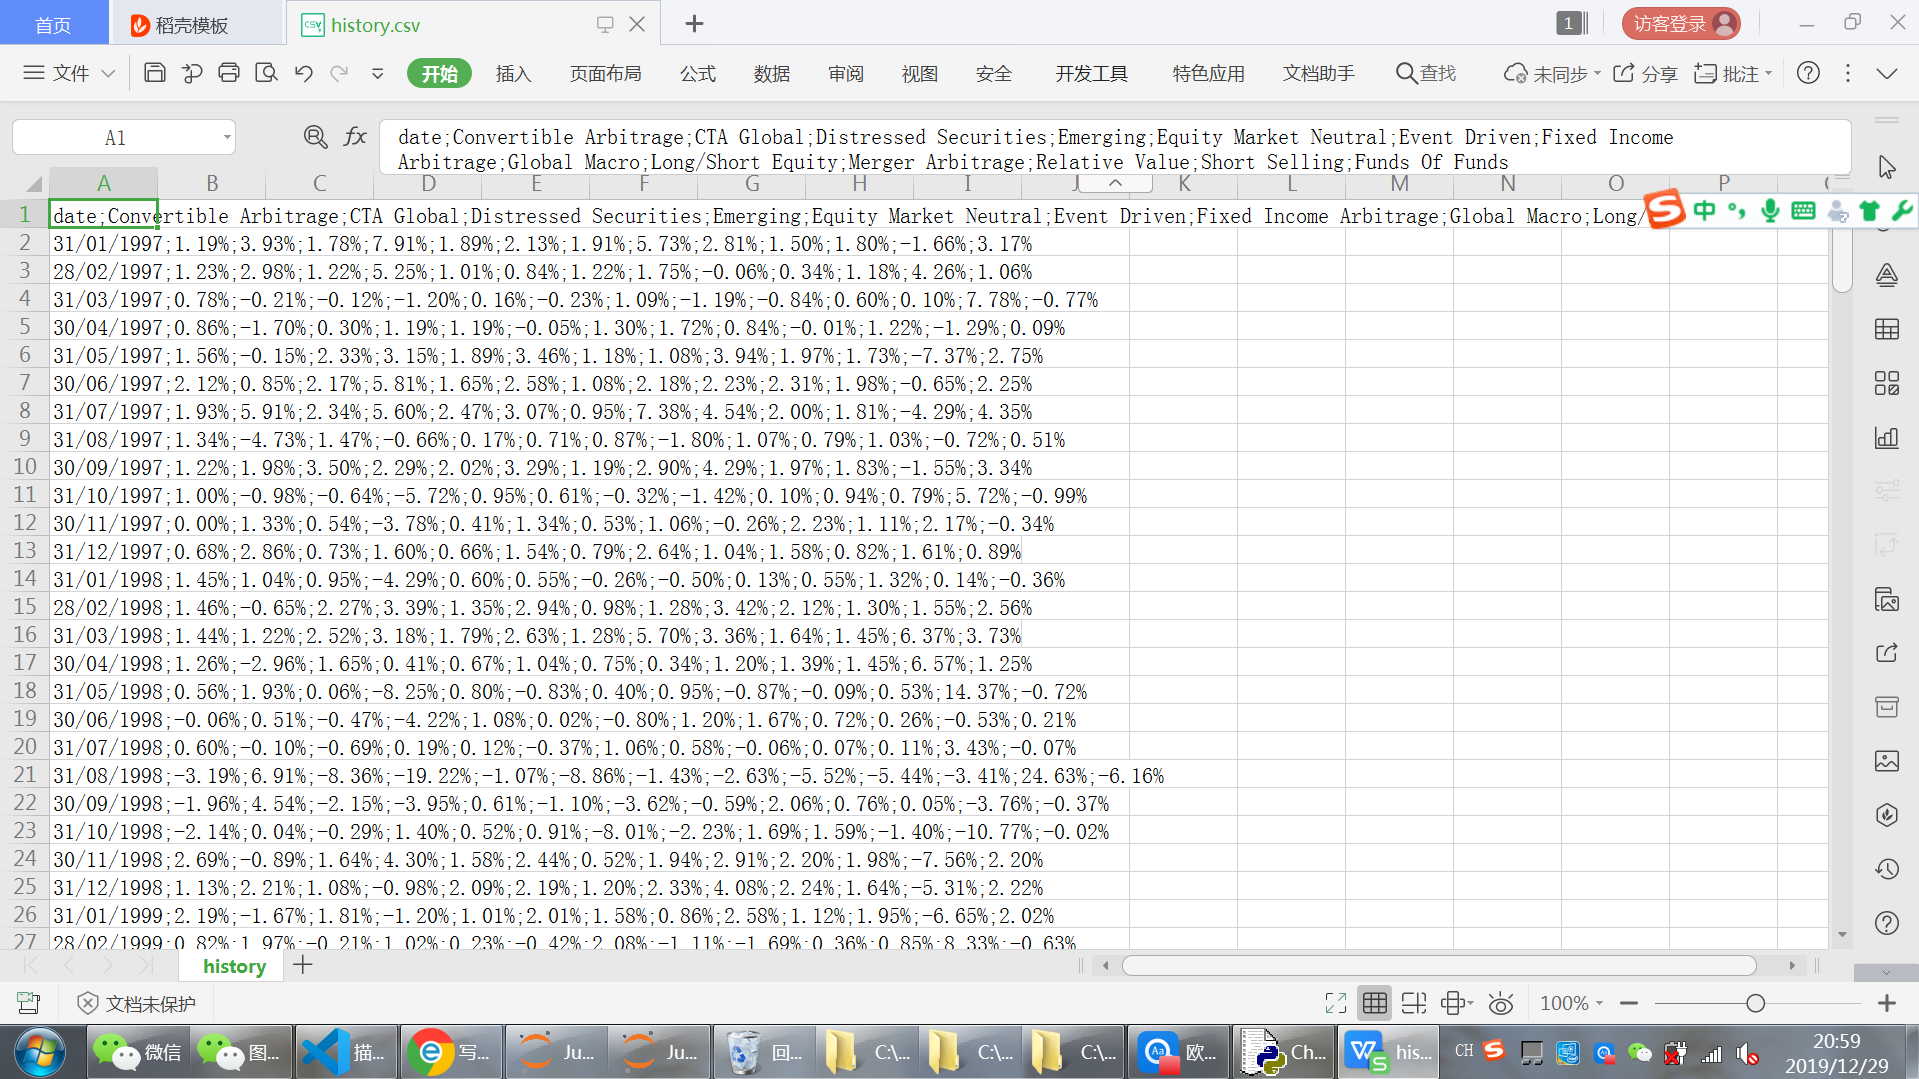Switch to normal grid view in status bar

(x=1375, y=1003)
